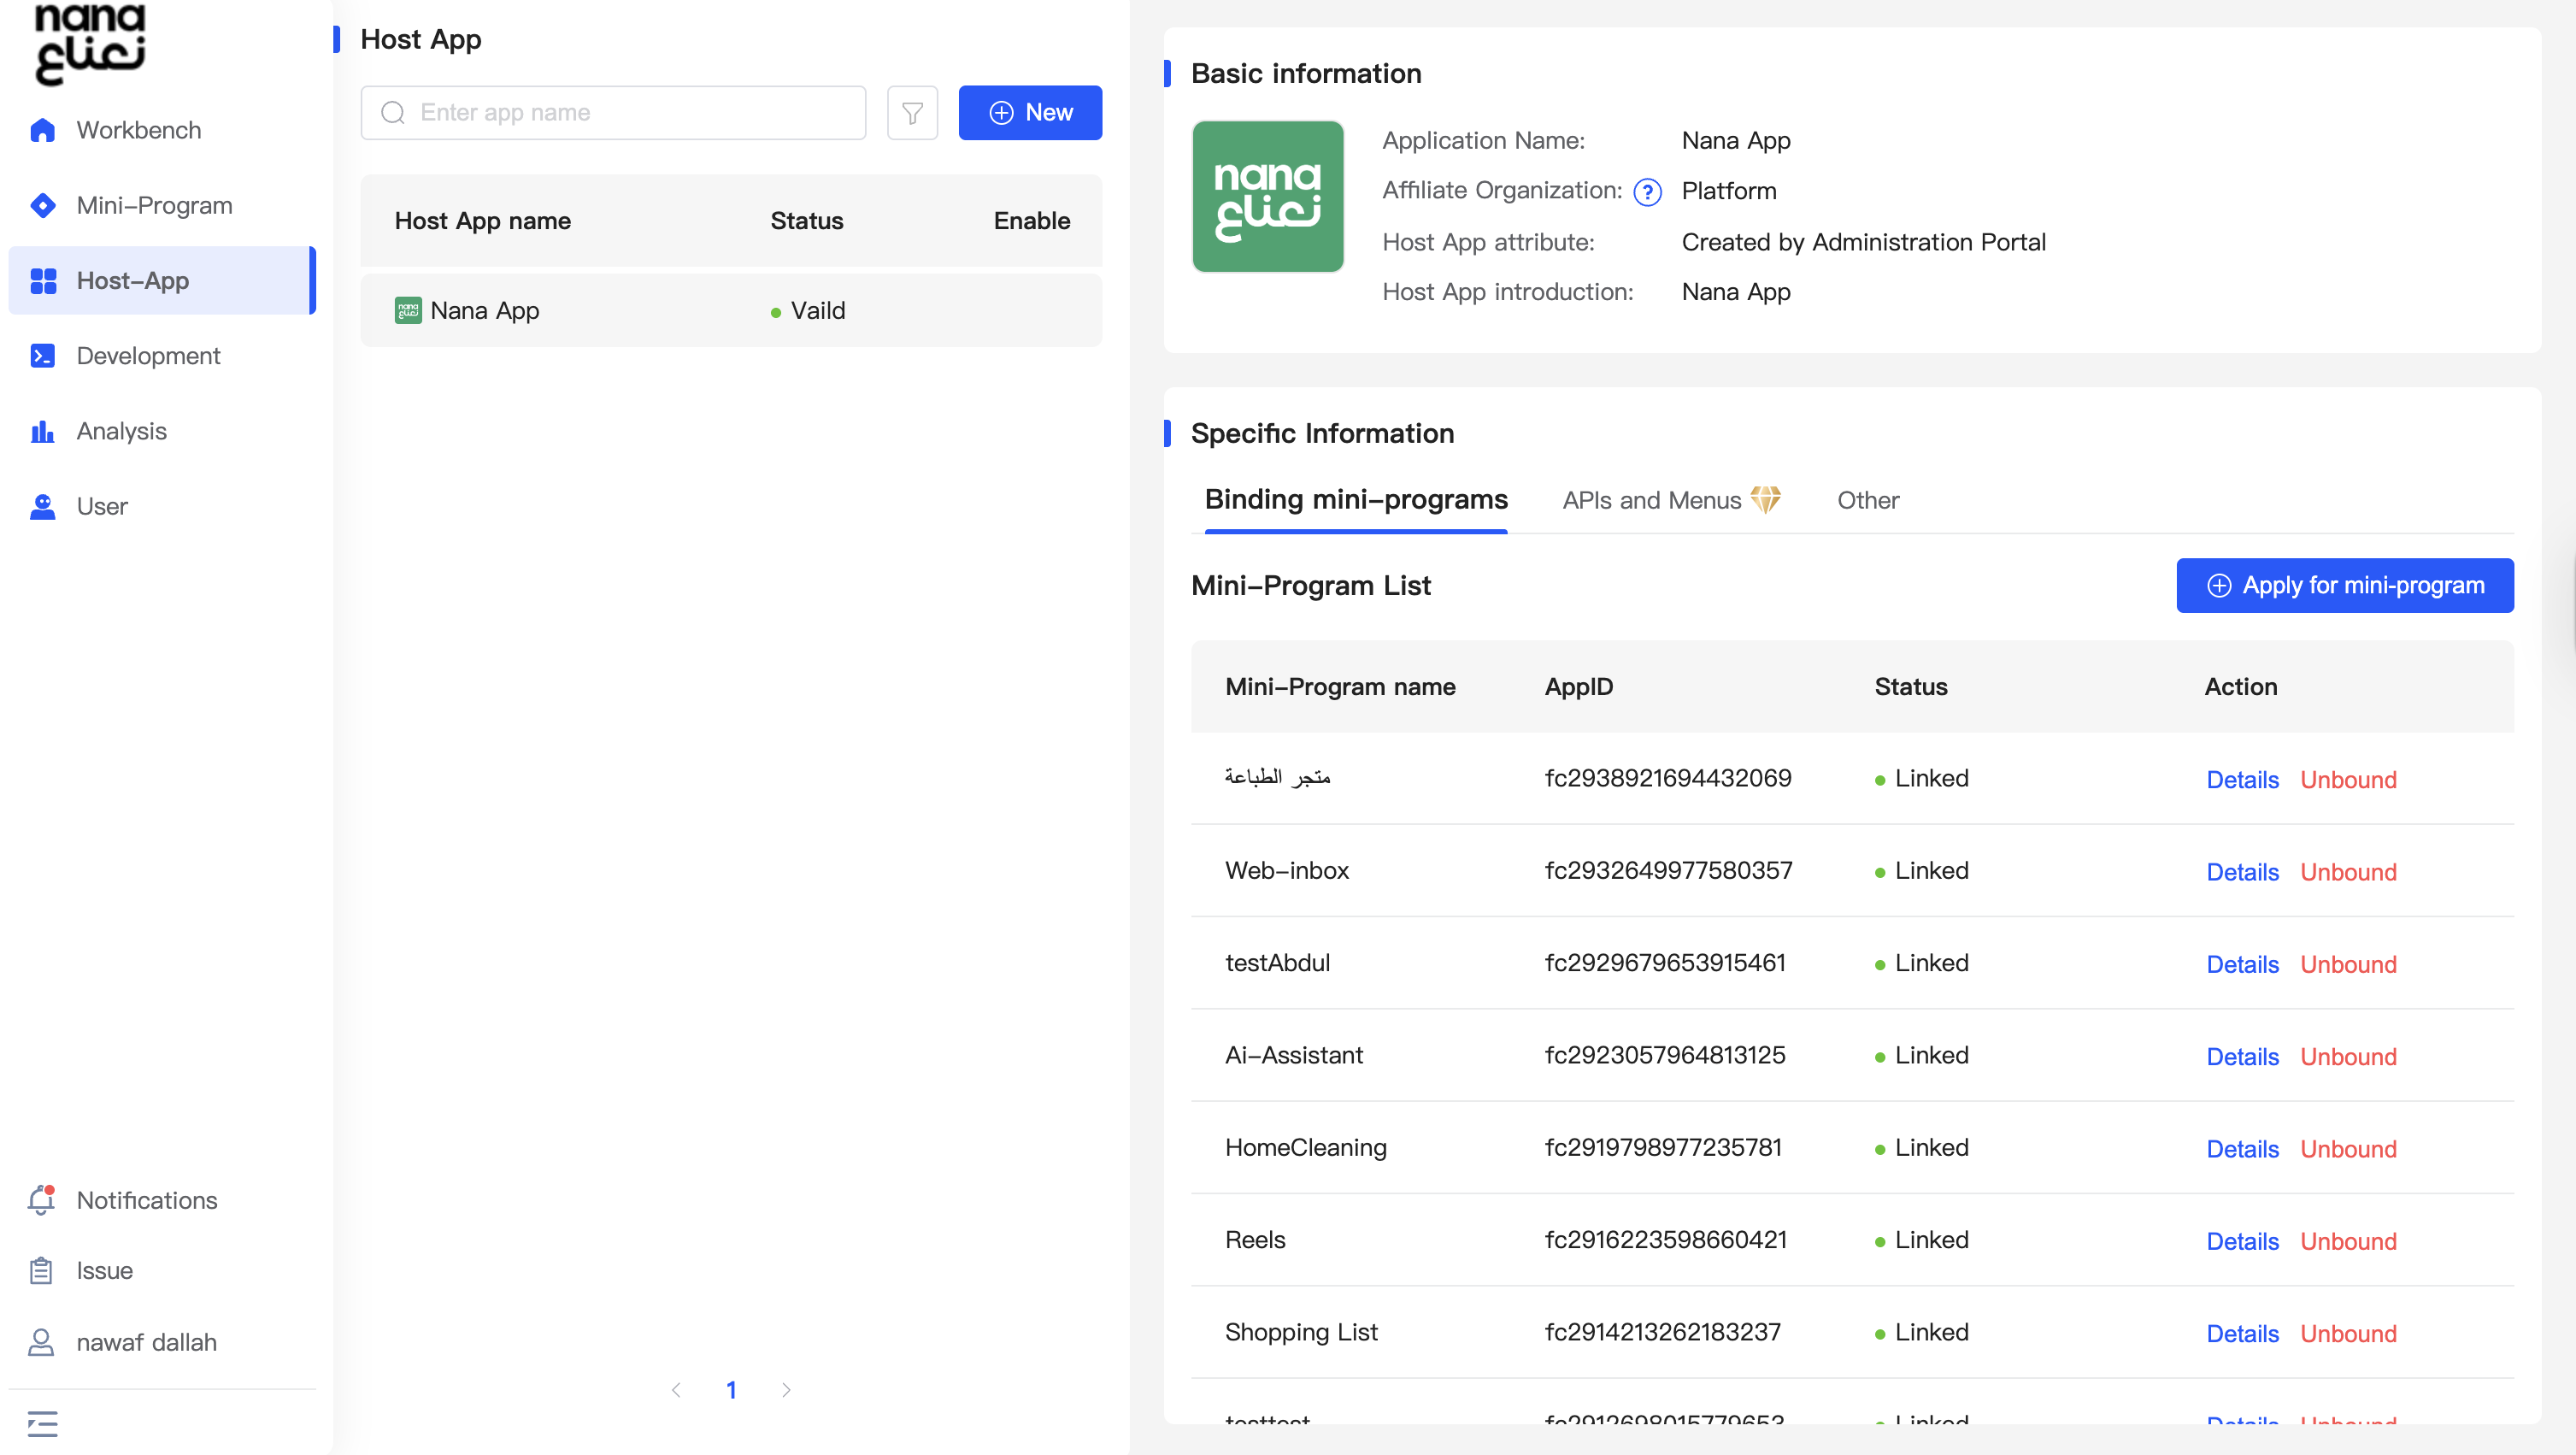Click the User avatar icon in sidebar

(x=42, y=506)
